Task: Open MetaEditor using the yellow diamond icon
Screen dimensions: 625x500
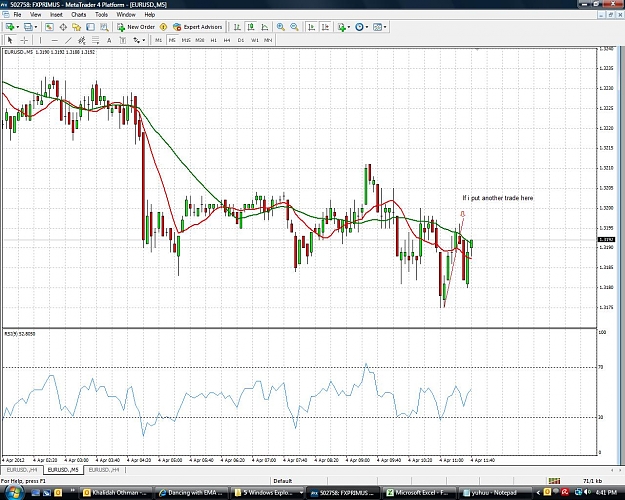Action: point(163,27)
